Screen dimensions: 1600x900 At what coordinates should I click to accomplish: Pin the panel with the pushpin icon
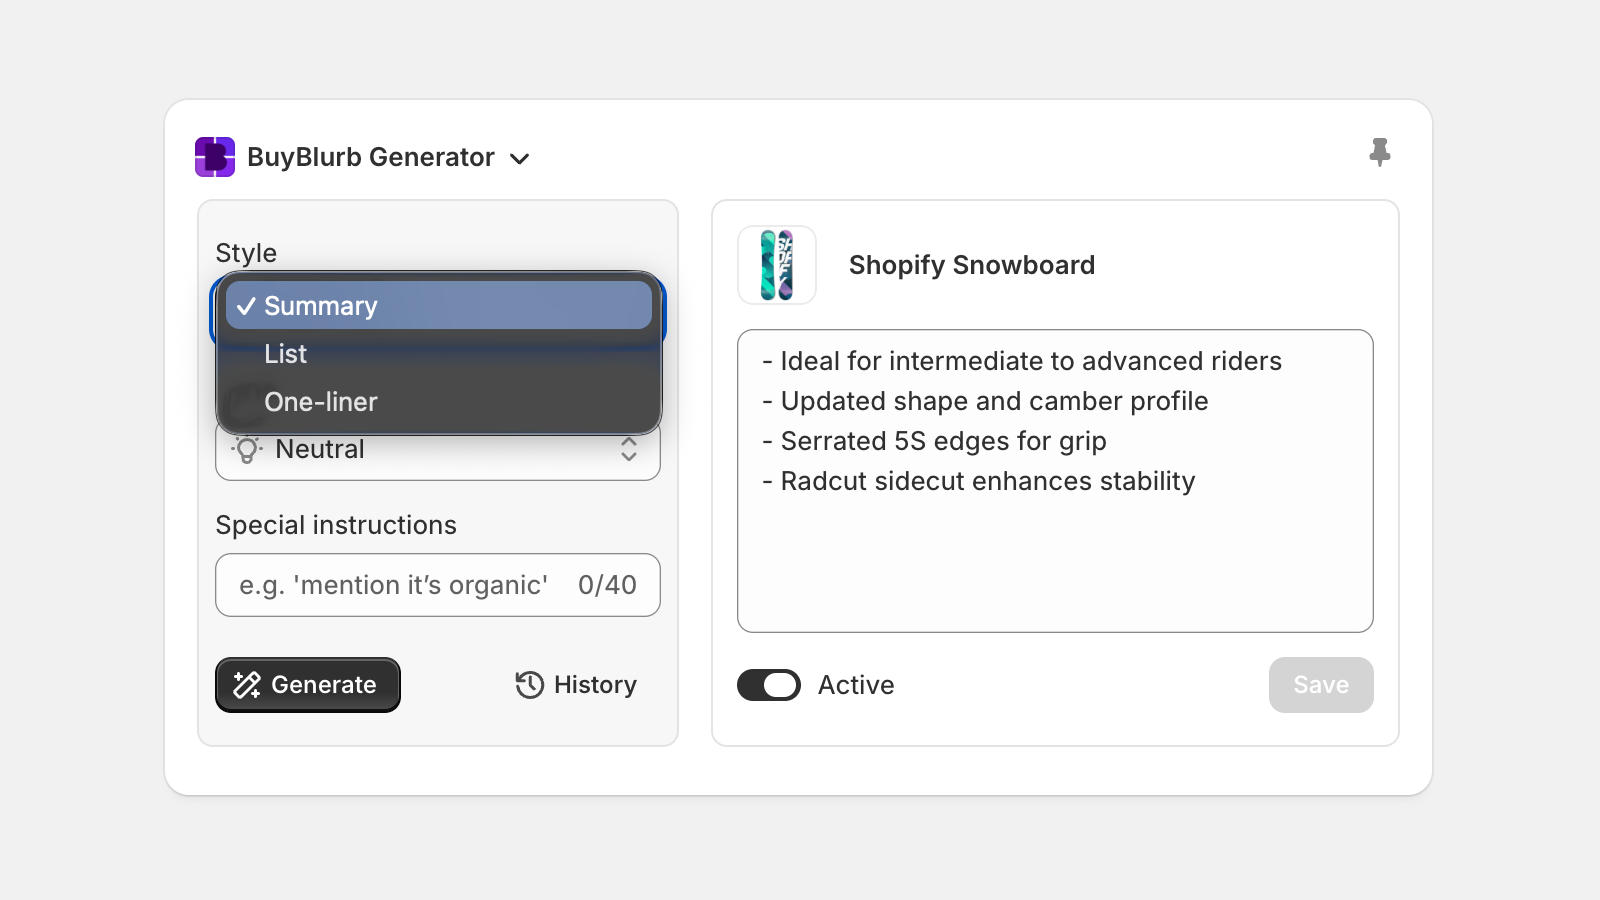(1380, 152)
